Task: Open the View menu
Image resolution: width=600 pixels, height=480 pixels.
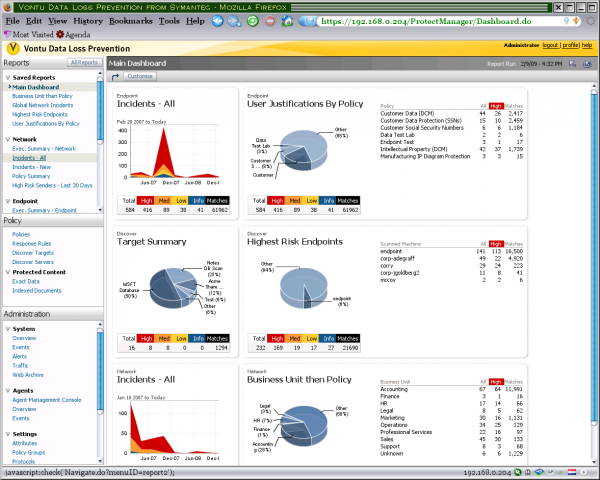Action: (x=58, y=21)
